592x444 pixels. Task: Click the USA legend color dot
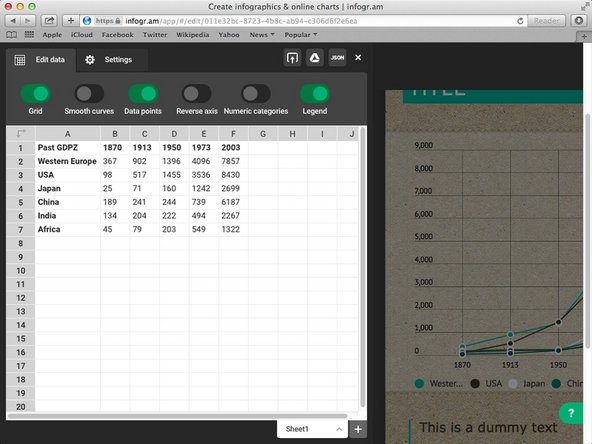tap(475, 384)
